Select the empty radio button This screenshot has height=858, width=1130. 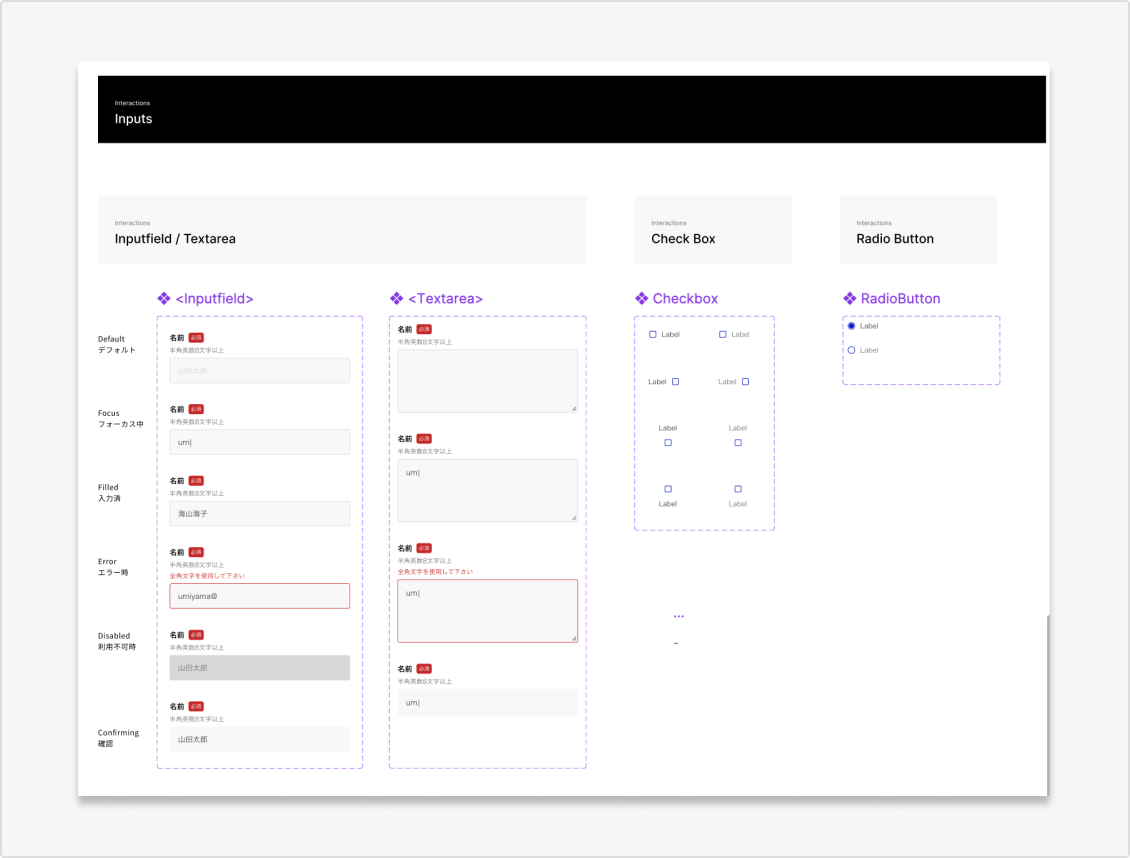[x=852, y=351]
